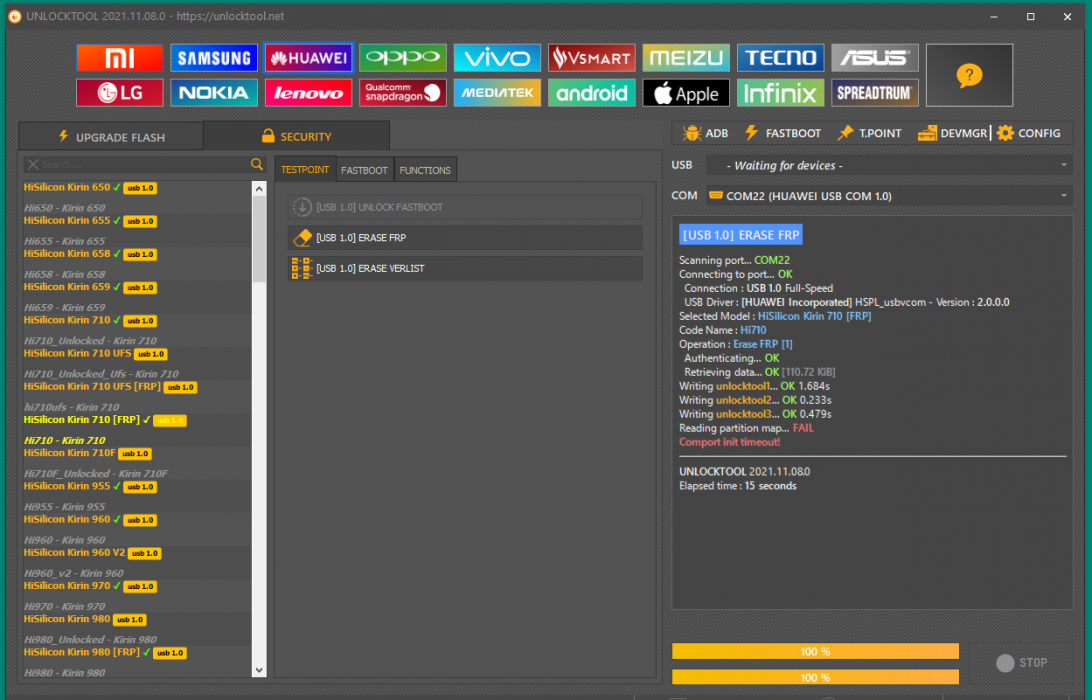Open the Android section logo
1092x700 pixels.
(x=591, y=93)
